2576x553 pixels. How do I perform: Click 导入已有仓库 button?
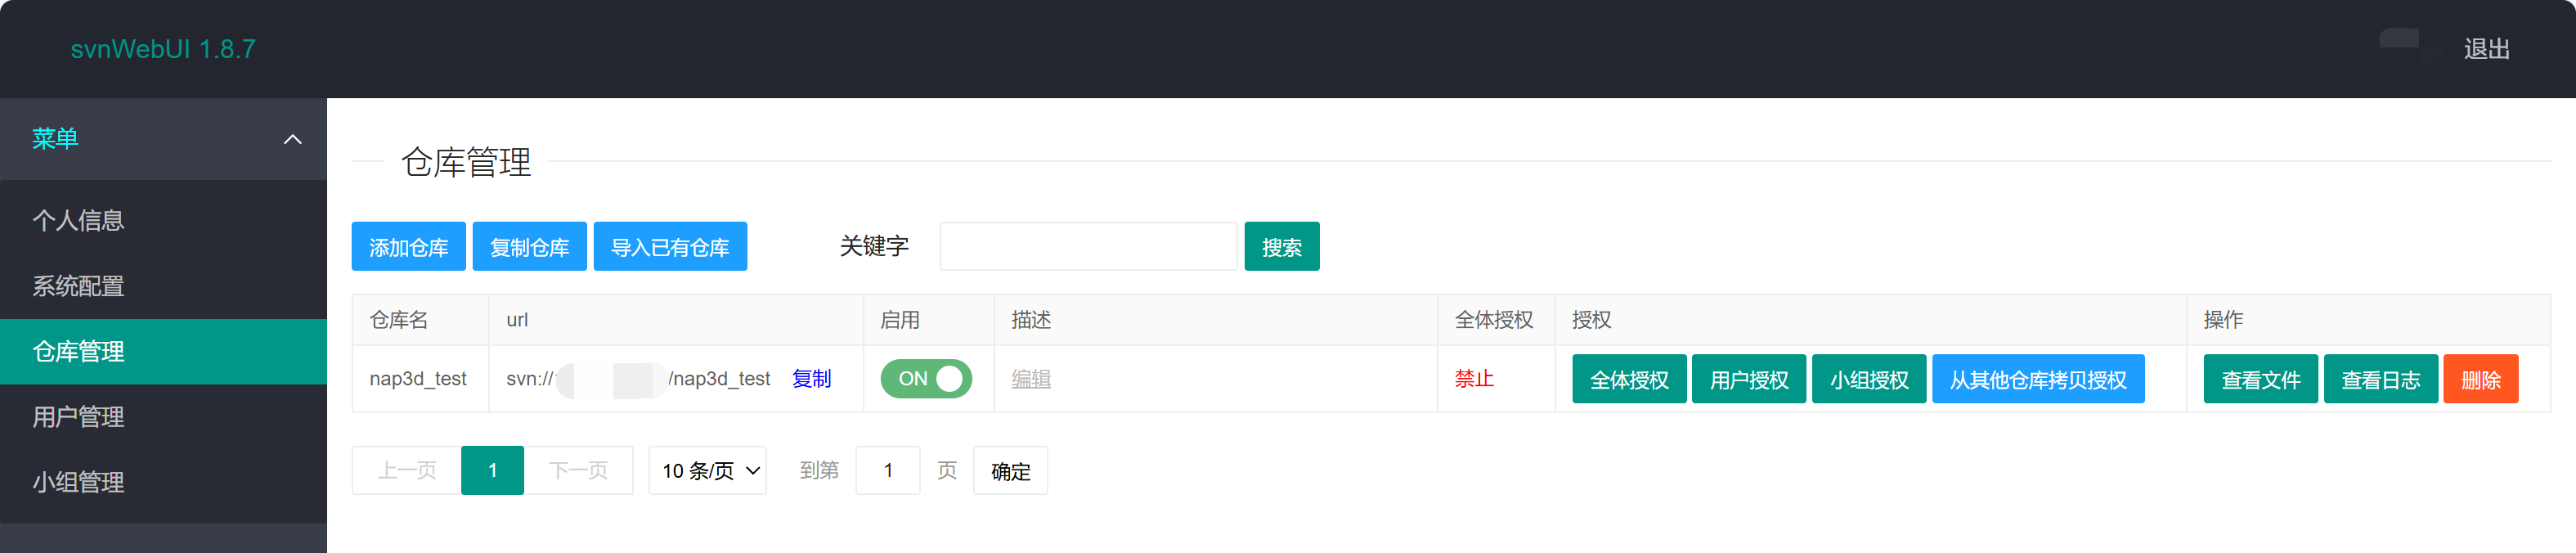[x=670, y=247]
